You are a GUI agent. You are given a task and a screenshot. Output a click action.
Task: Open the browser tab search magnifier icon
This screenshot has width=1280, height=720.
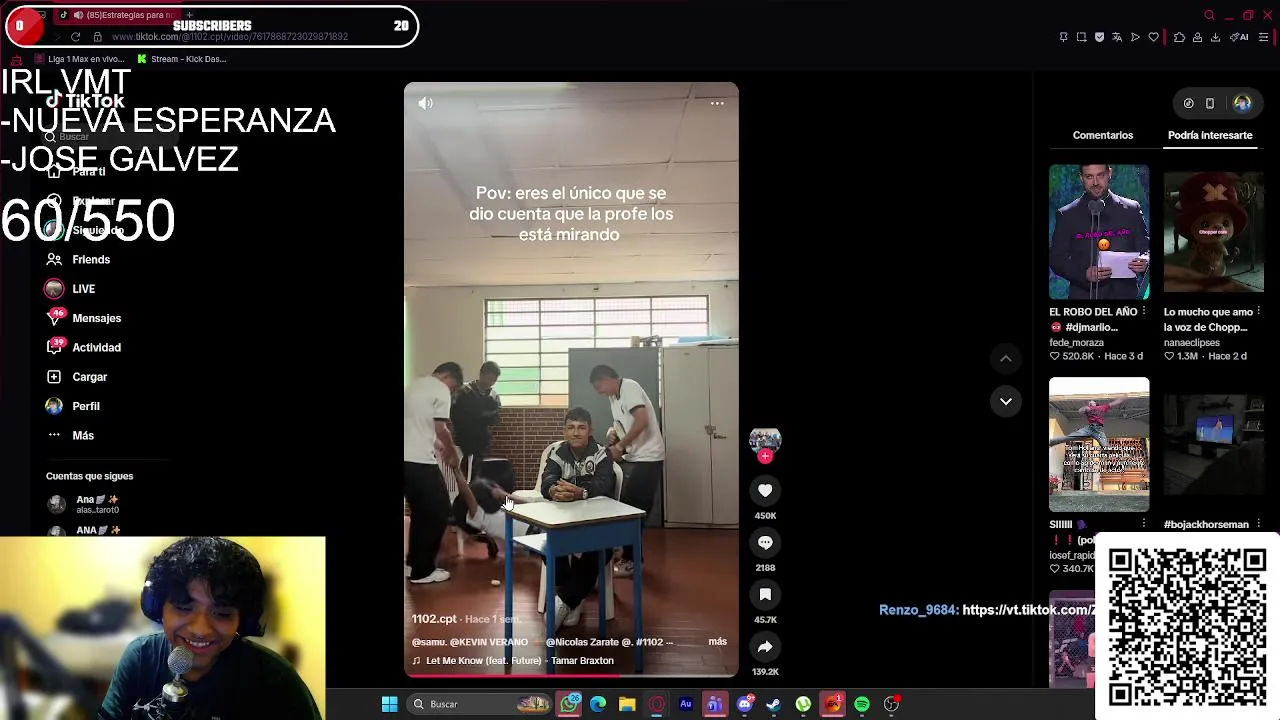pos(1209,15)
